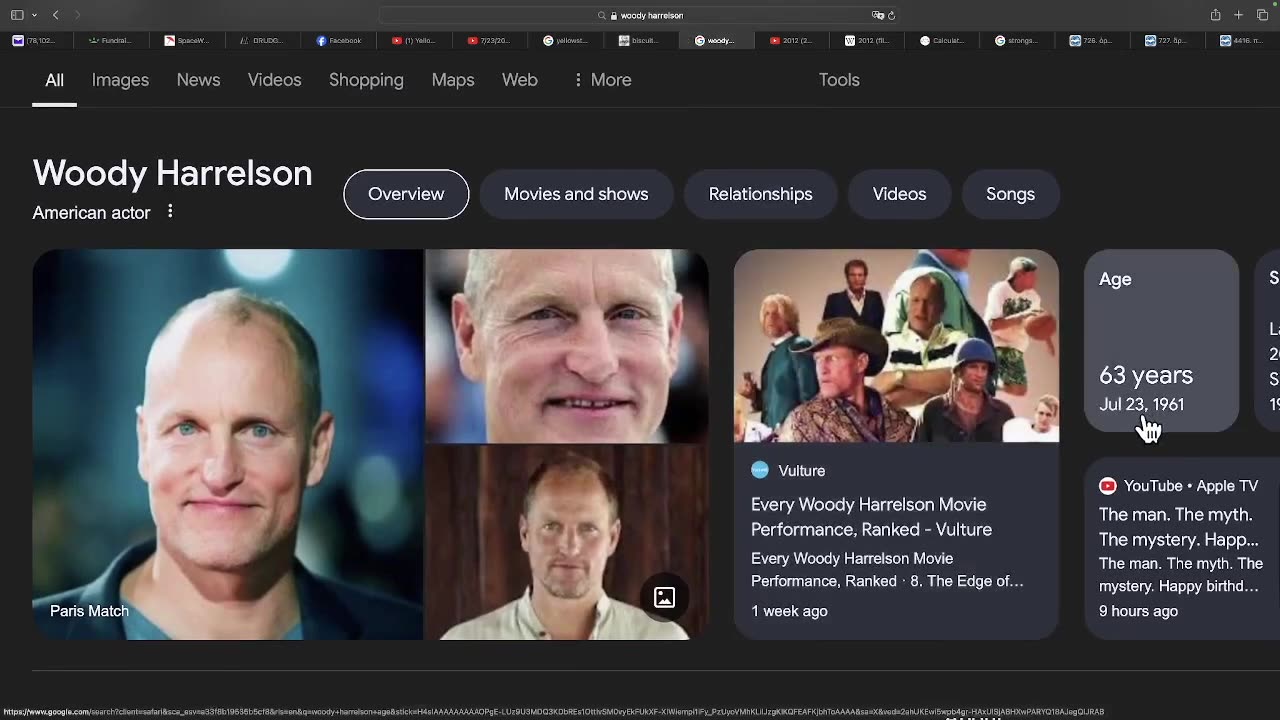Click the 1 week ago timestamp
The height and width of the screenshot is (720, 1280).
pyautogui.click(x=789, y=611)
